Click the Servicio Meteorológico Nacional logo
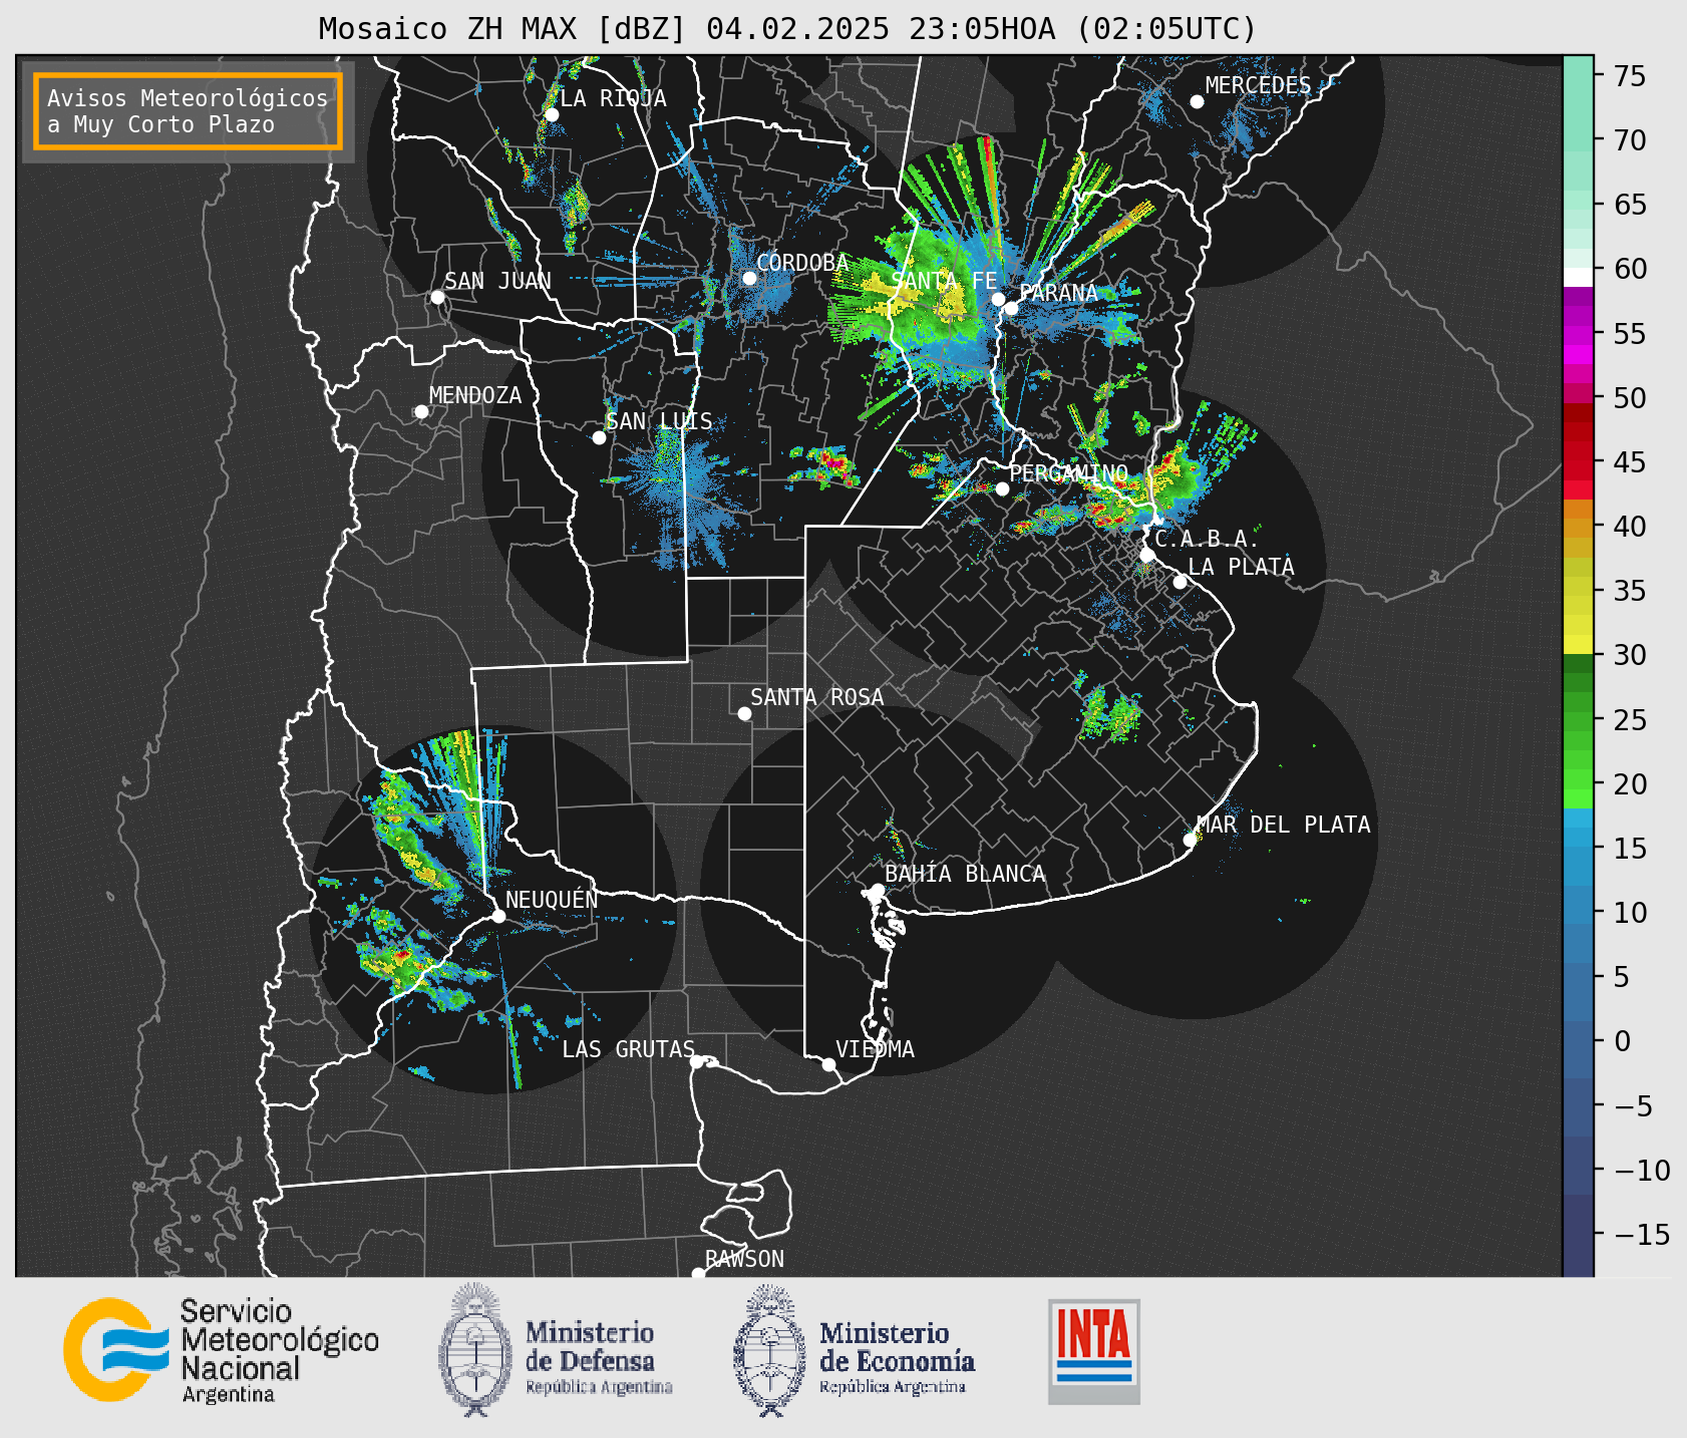Viewport: 1687px width, 1438px height. click(116, 1349)
